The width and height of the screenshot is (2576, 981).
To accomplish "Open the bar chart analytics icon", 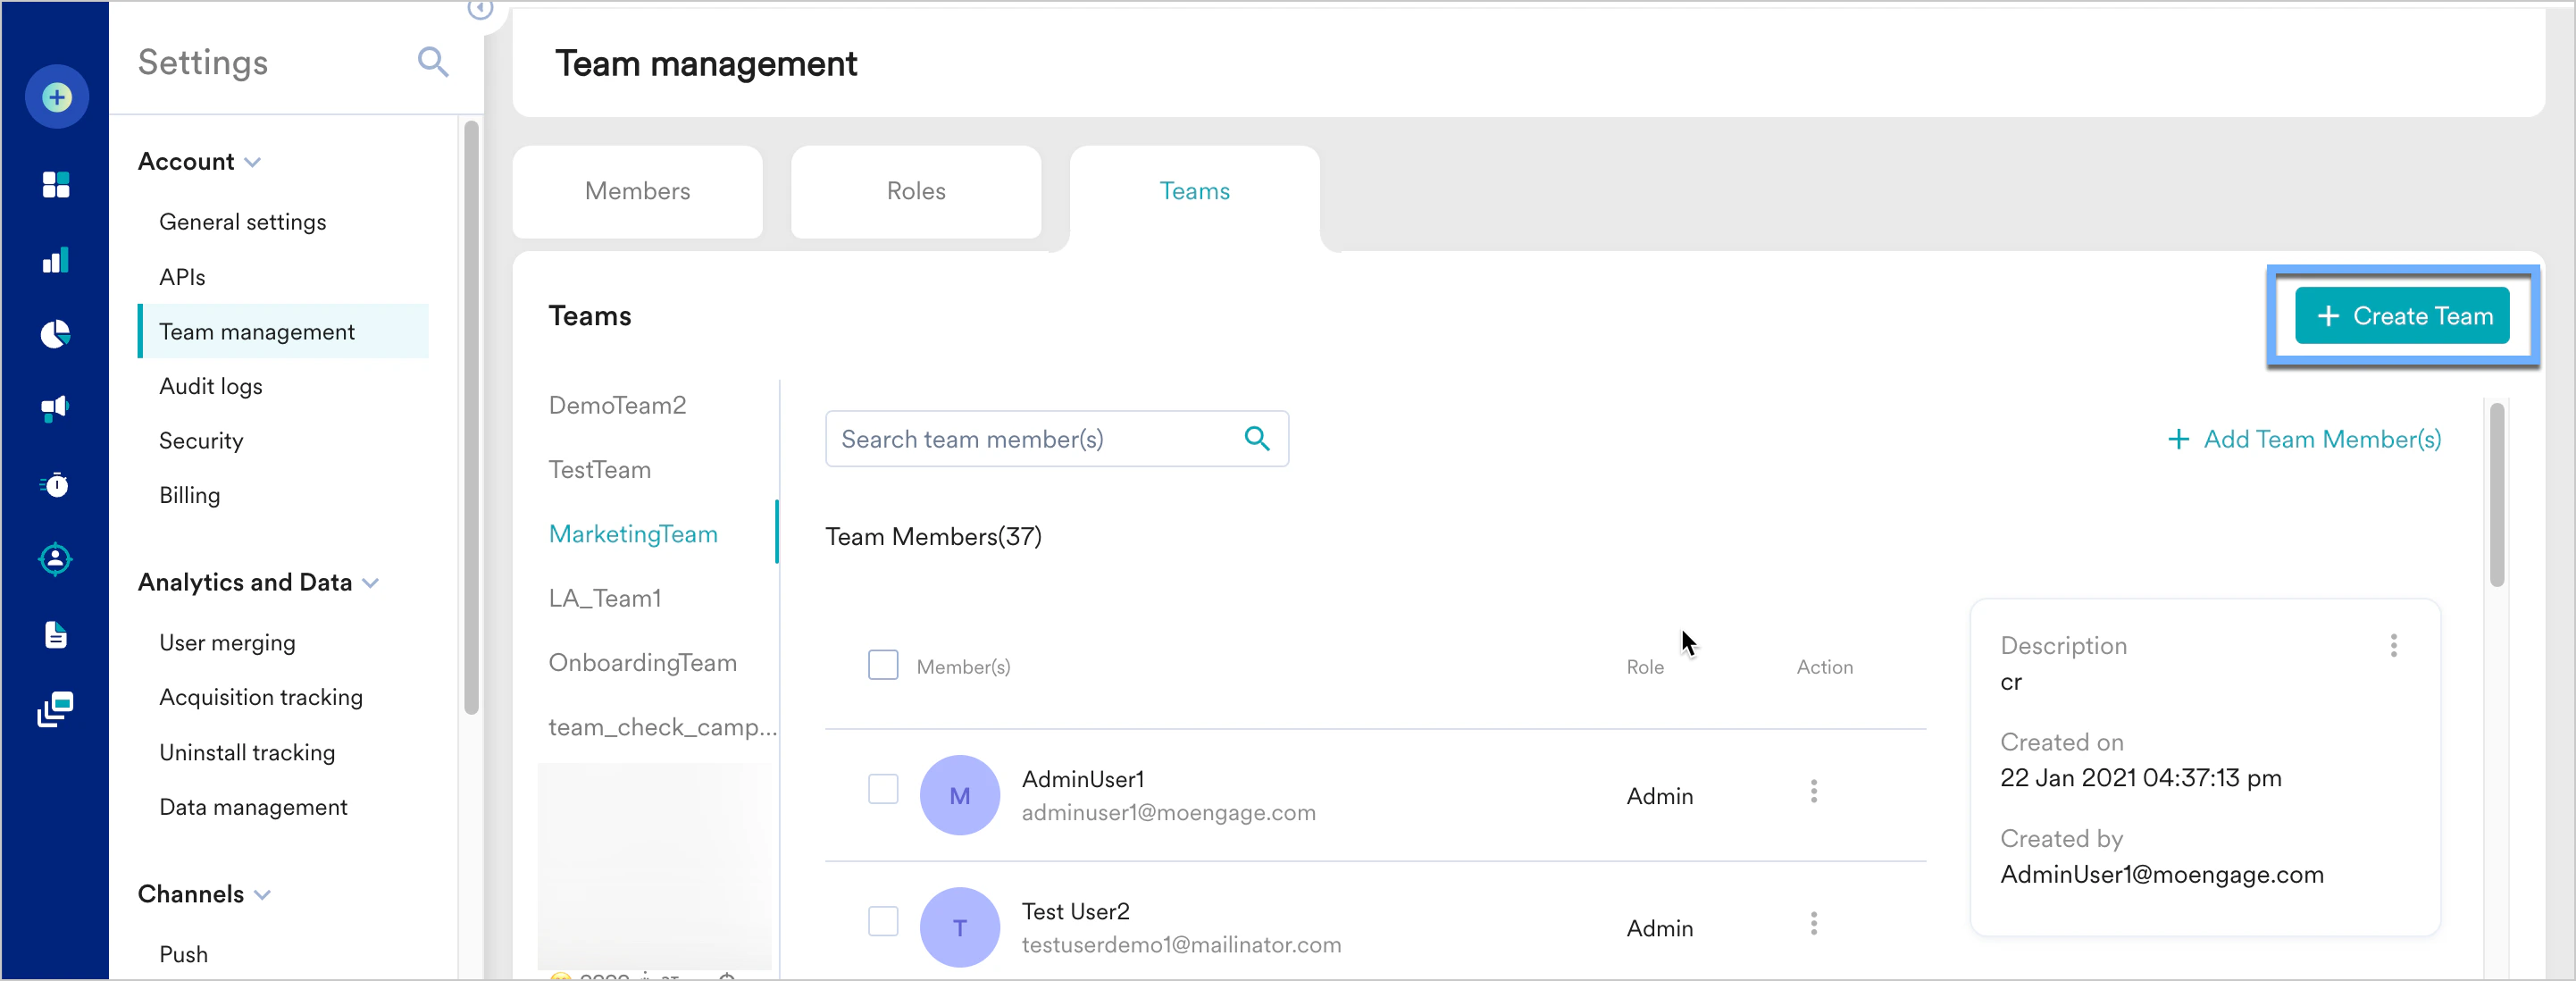I will click(x=56, y=260).
